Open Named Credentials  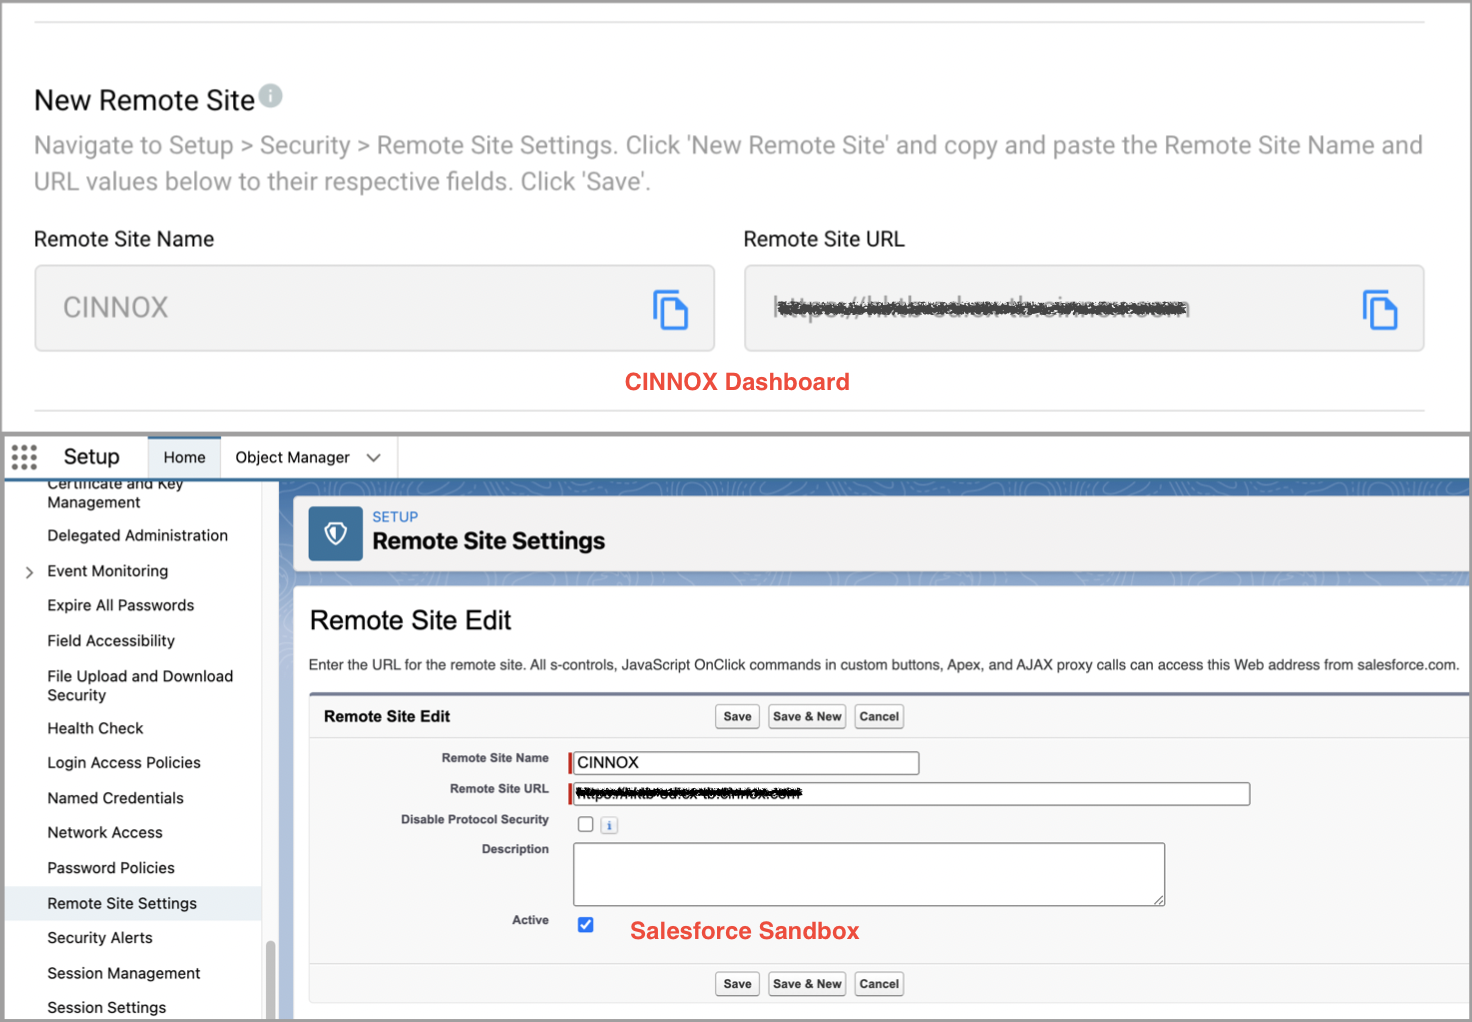pos(115,798)
